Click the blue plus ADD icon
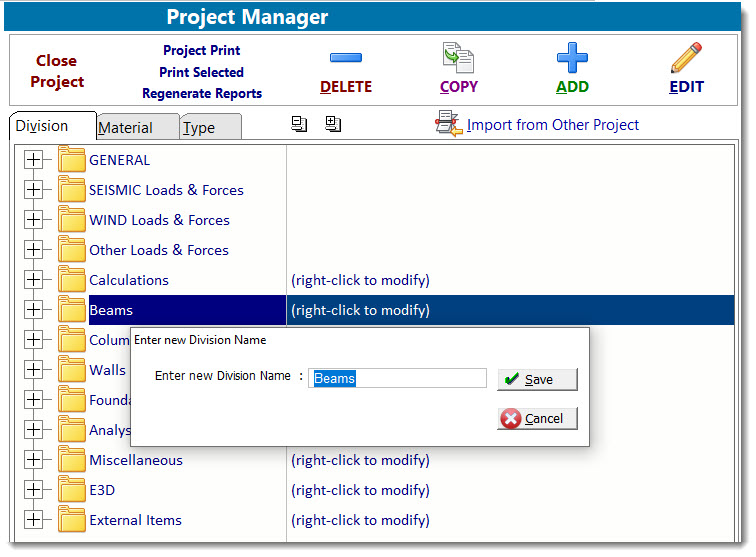 (572, 58)
